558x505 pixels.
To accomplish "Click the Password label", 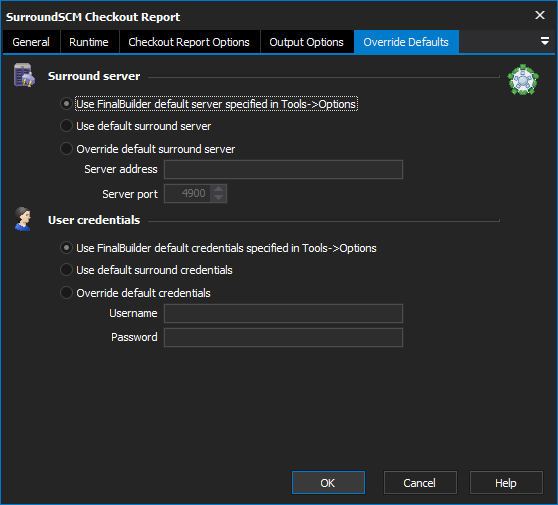I will click(134, 337).
